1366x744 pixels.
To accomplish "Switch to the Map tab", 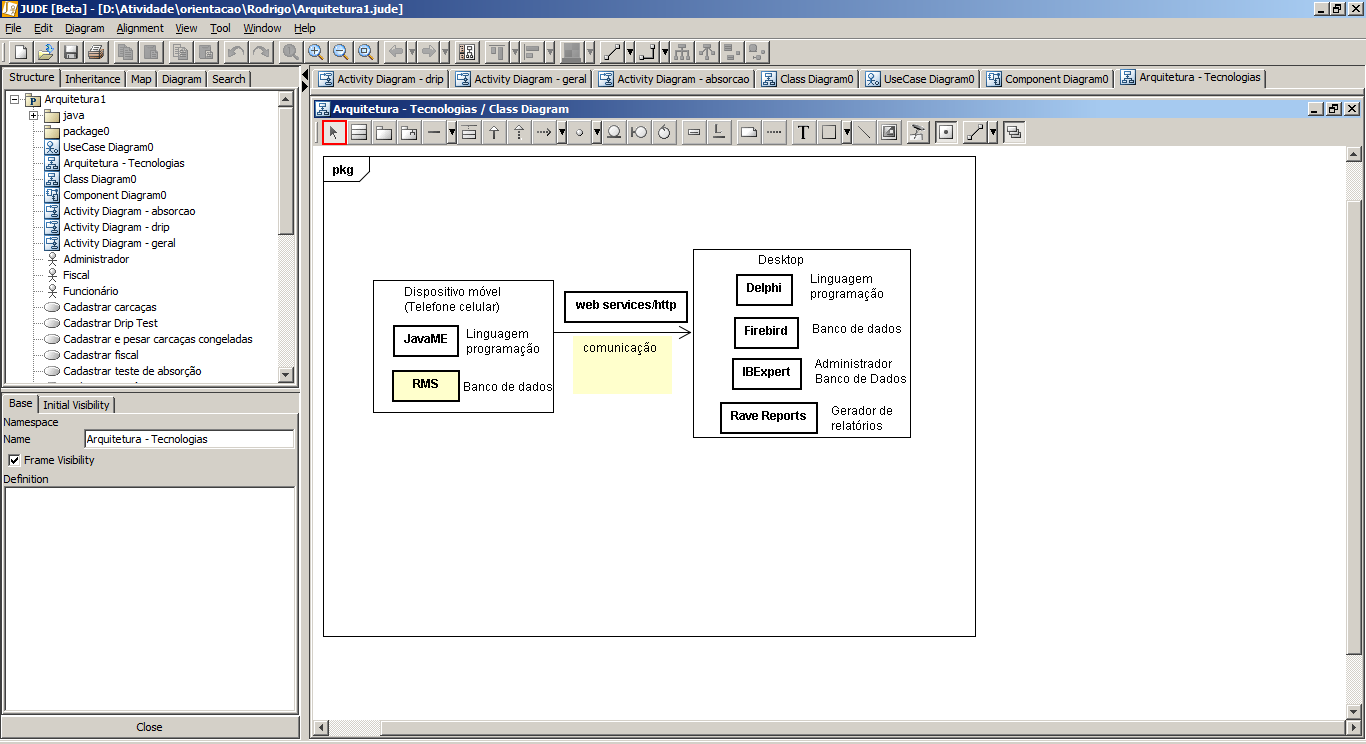I will [141, 79].
